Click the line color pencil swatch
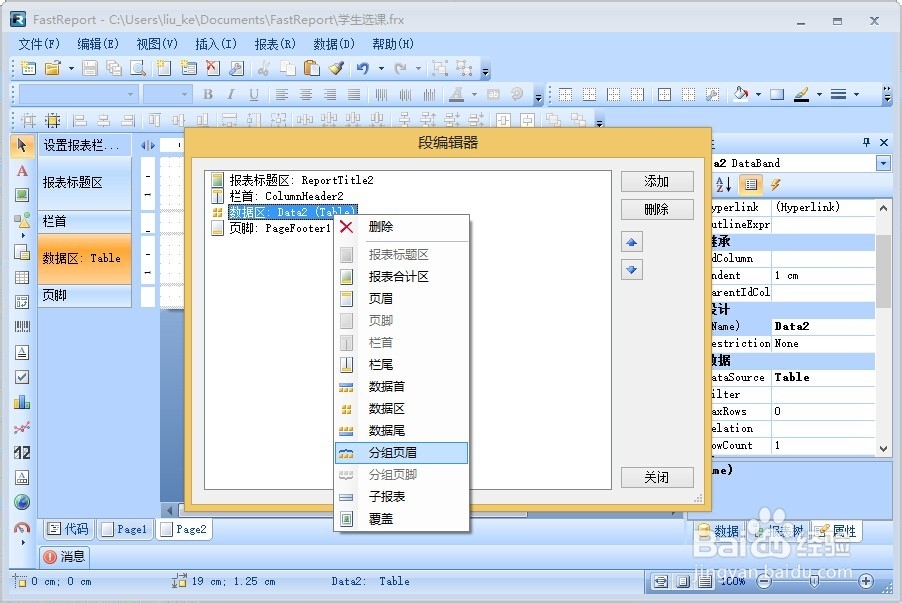This screenshot has width=902, height=603. [801, 94]
